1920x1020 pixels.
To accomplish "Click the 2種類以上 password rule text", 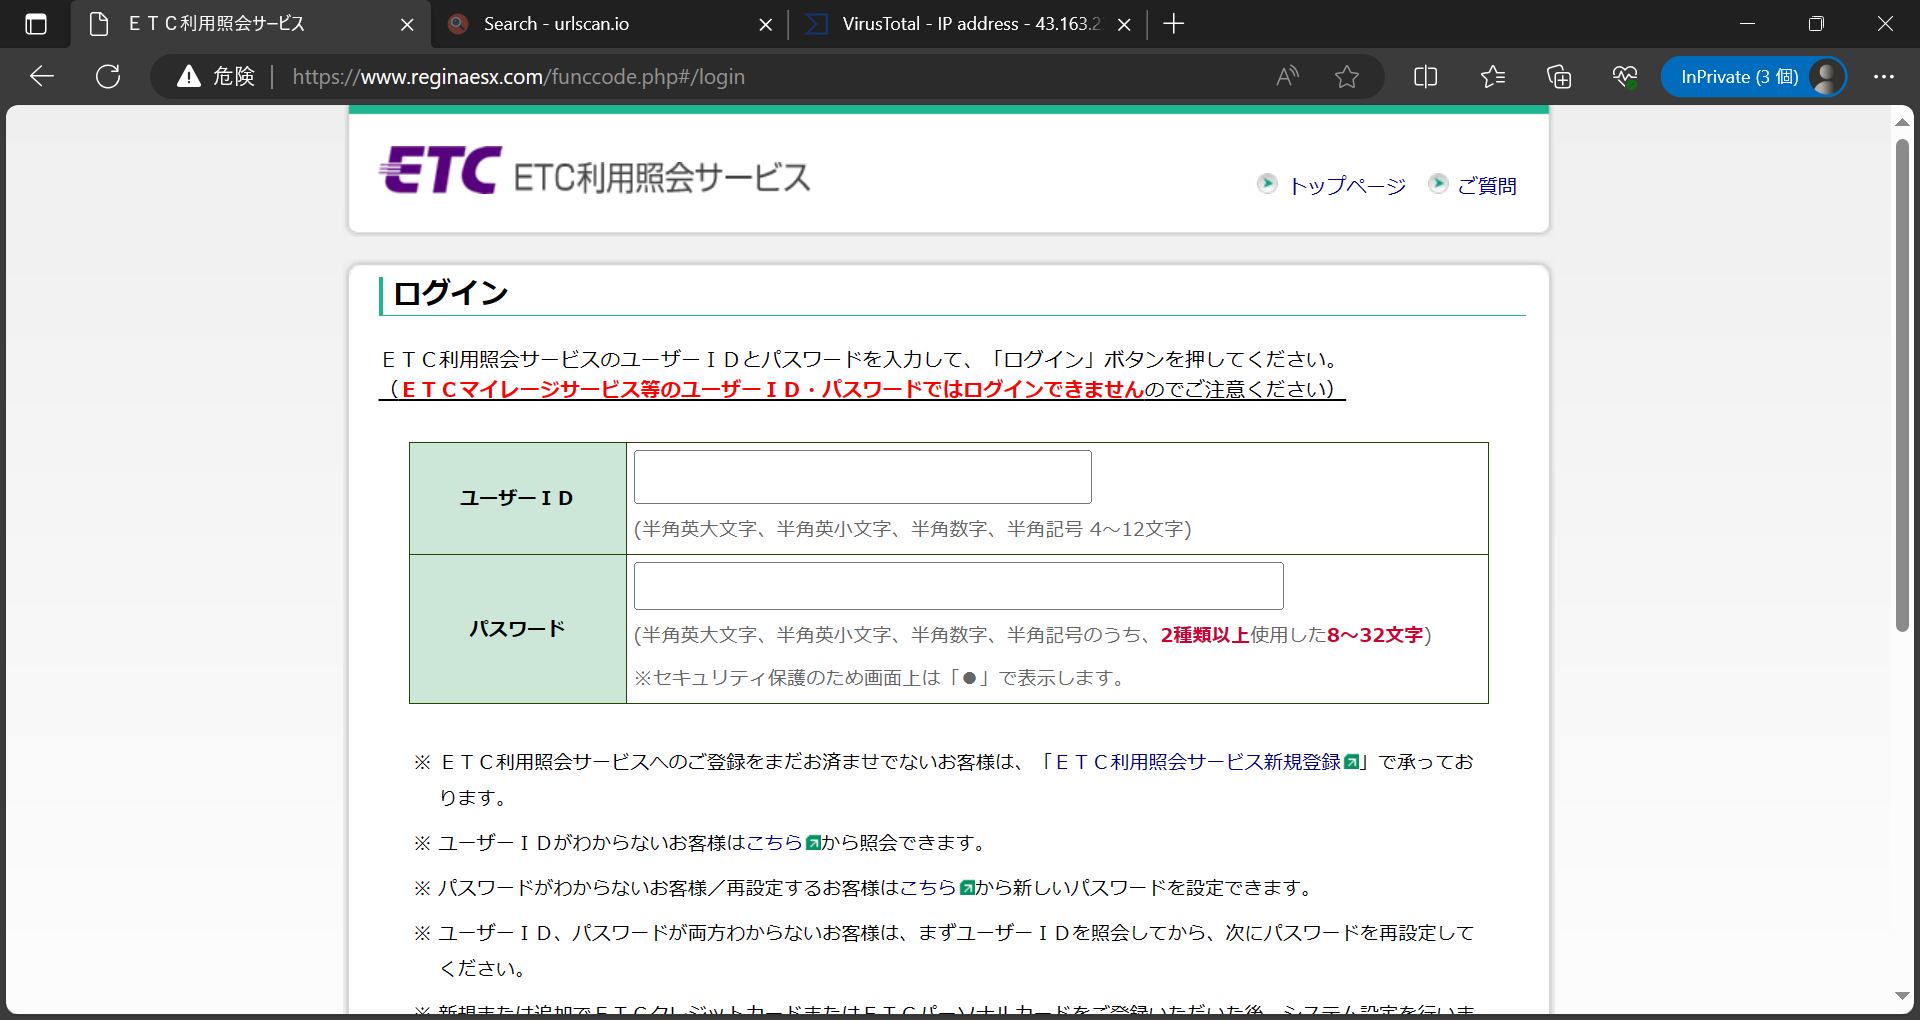I will point(1205,635).
